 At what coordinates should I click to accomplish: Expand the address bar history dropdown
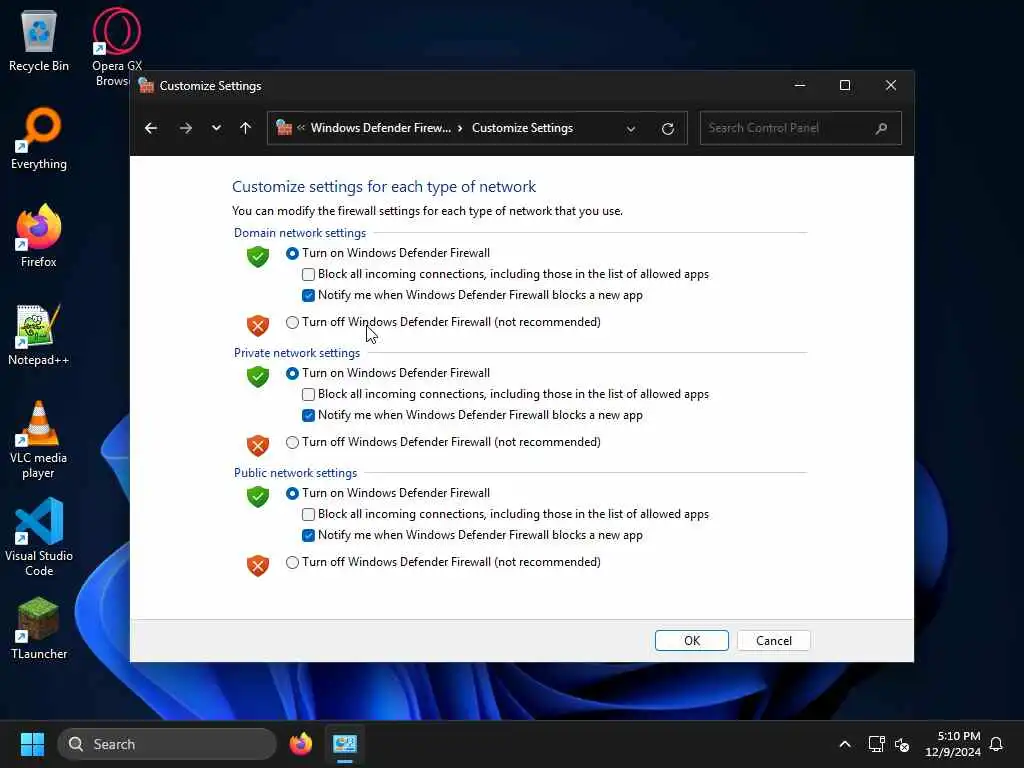631,129
